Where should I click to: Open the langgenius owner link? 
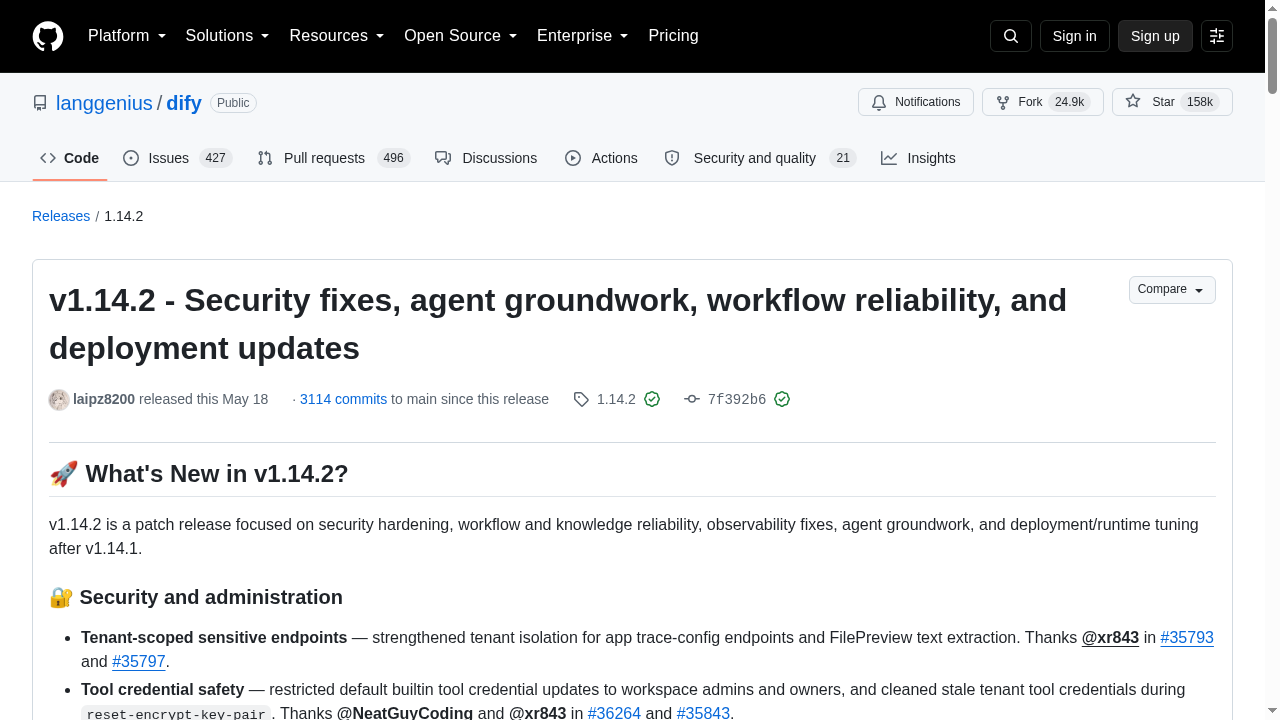[x=104, y=103]
